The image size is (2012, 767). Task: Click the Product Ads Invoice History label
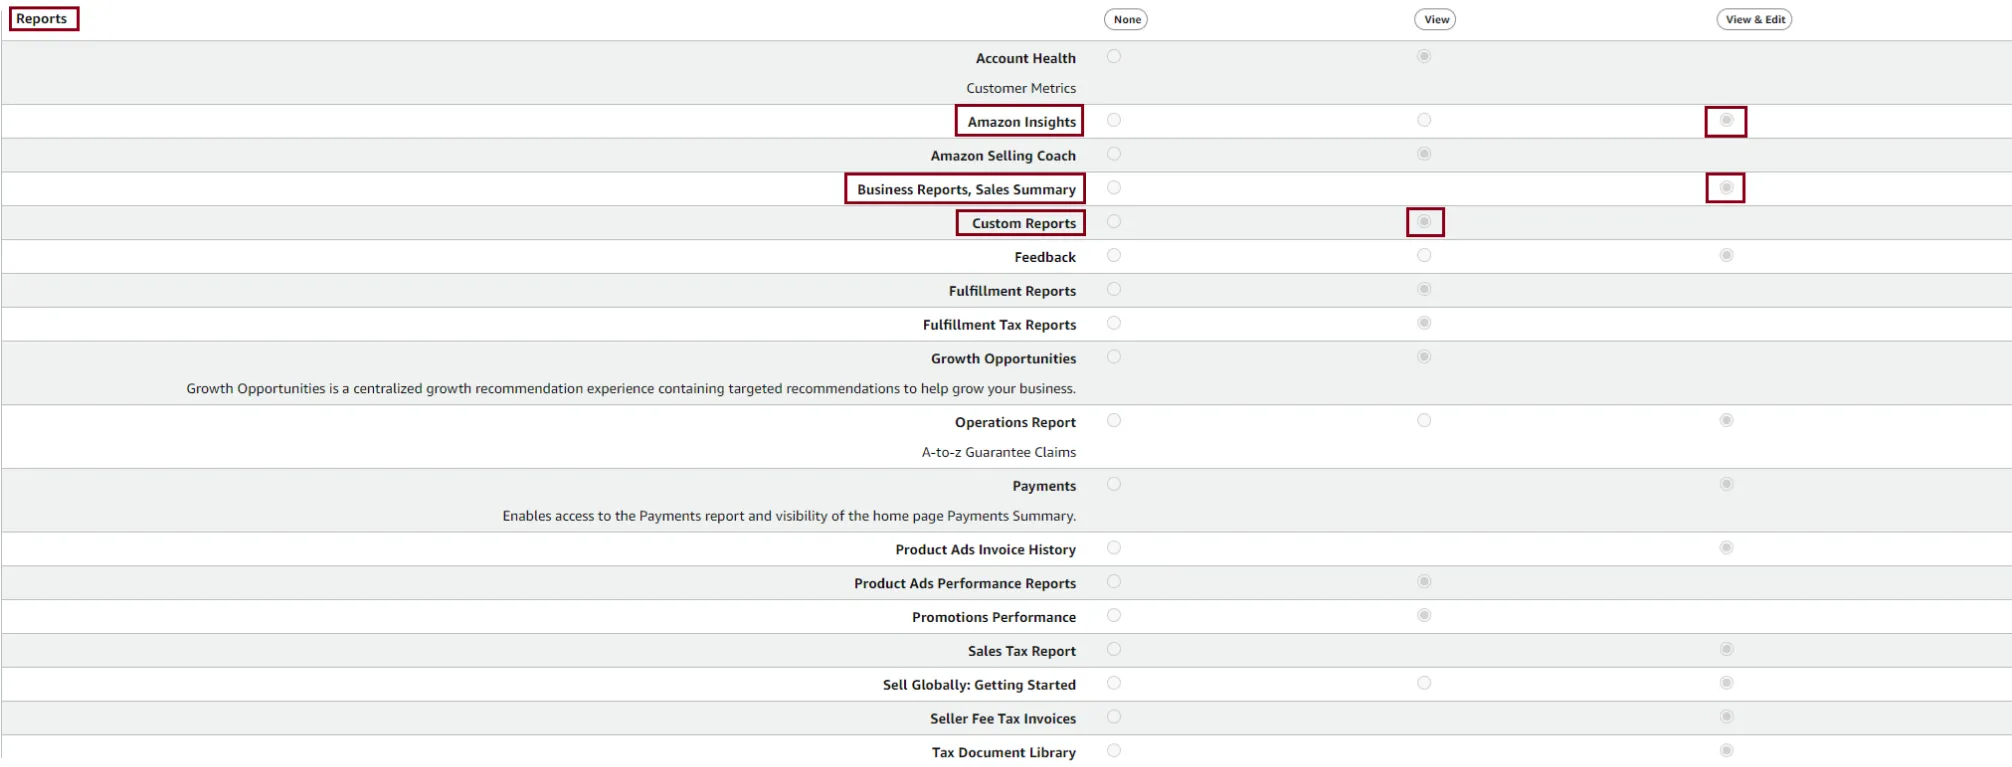pyautogui.click(x=986, y=550)
